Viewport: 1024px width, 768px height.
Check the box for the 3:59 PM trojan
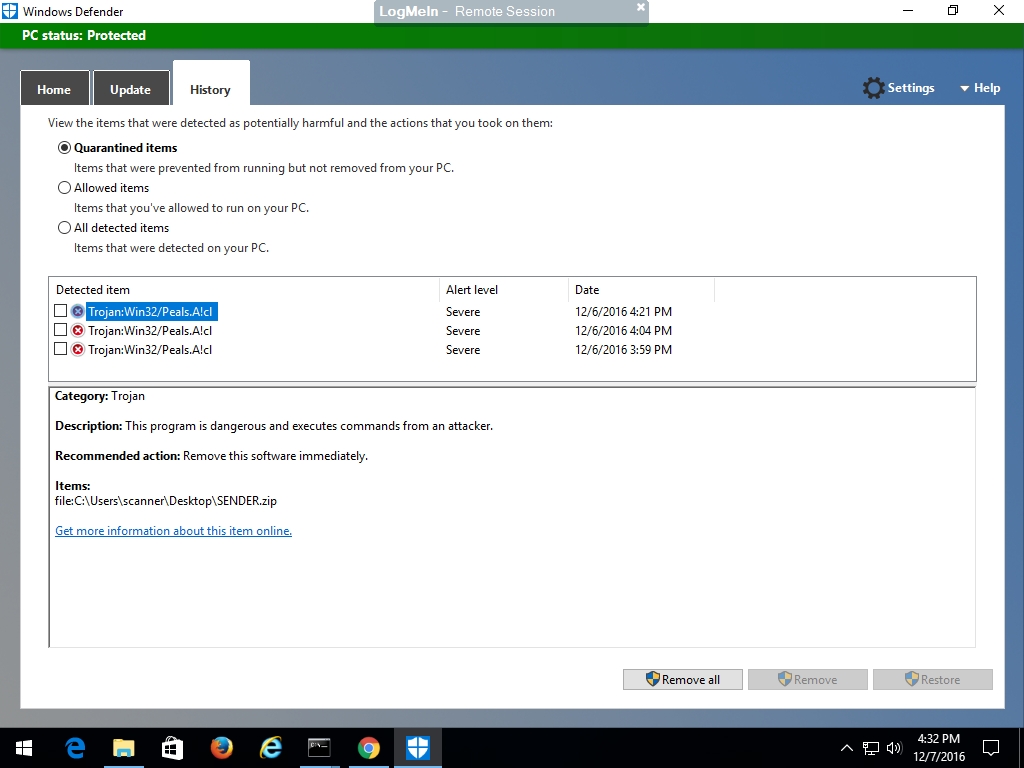60,349
